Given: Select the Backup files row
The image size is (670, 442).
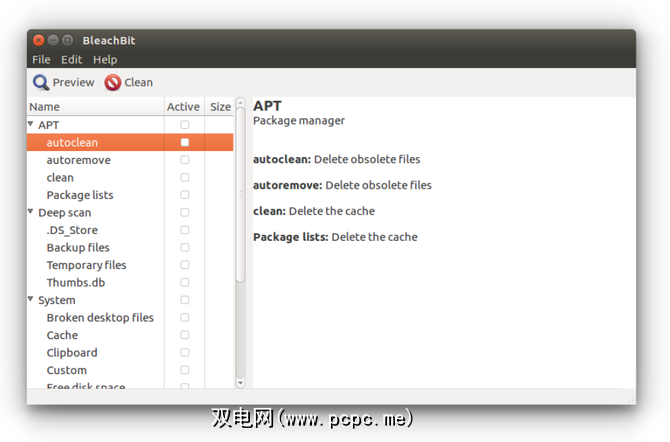Looking at the screenshot, I should pyautogui.click(x=130, y=248).
